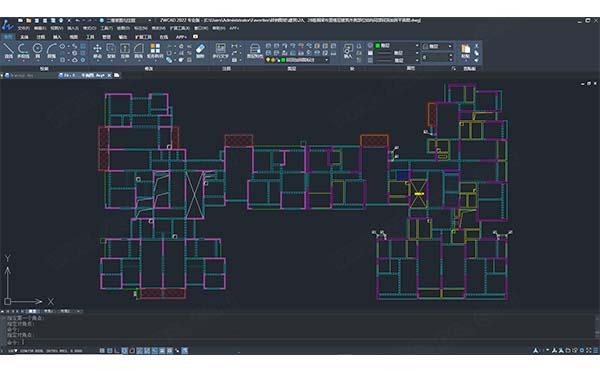This screenshot has width=600, height=371.
Task: Open the current layer dropdown list
Action: click(x=326, y=60)
